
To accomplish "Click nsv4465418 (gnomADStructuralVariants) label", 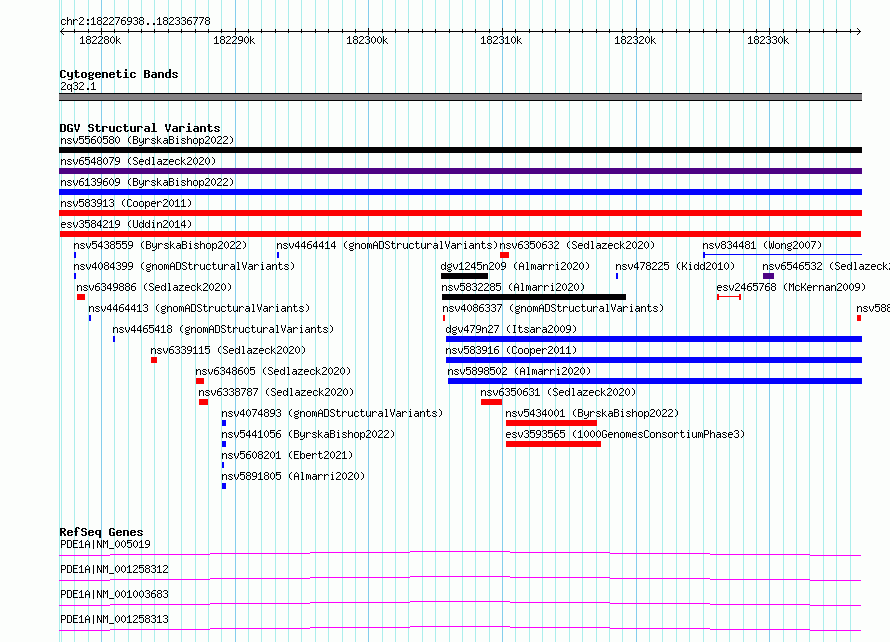I will (223, 329).
